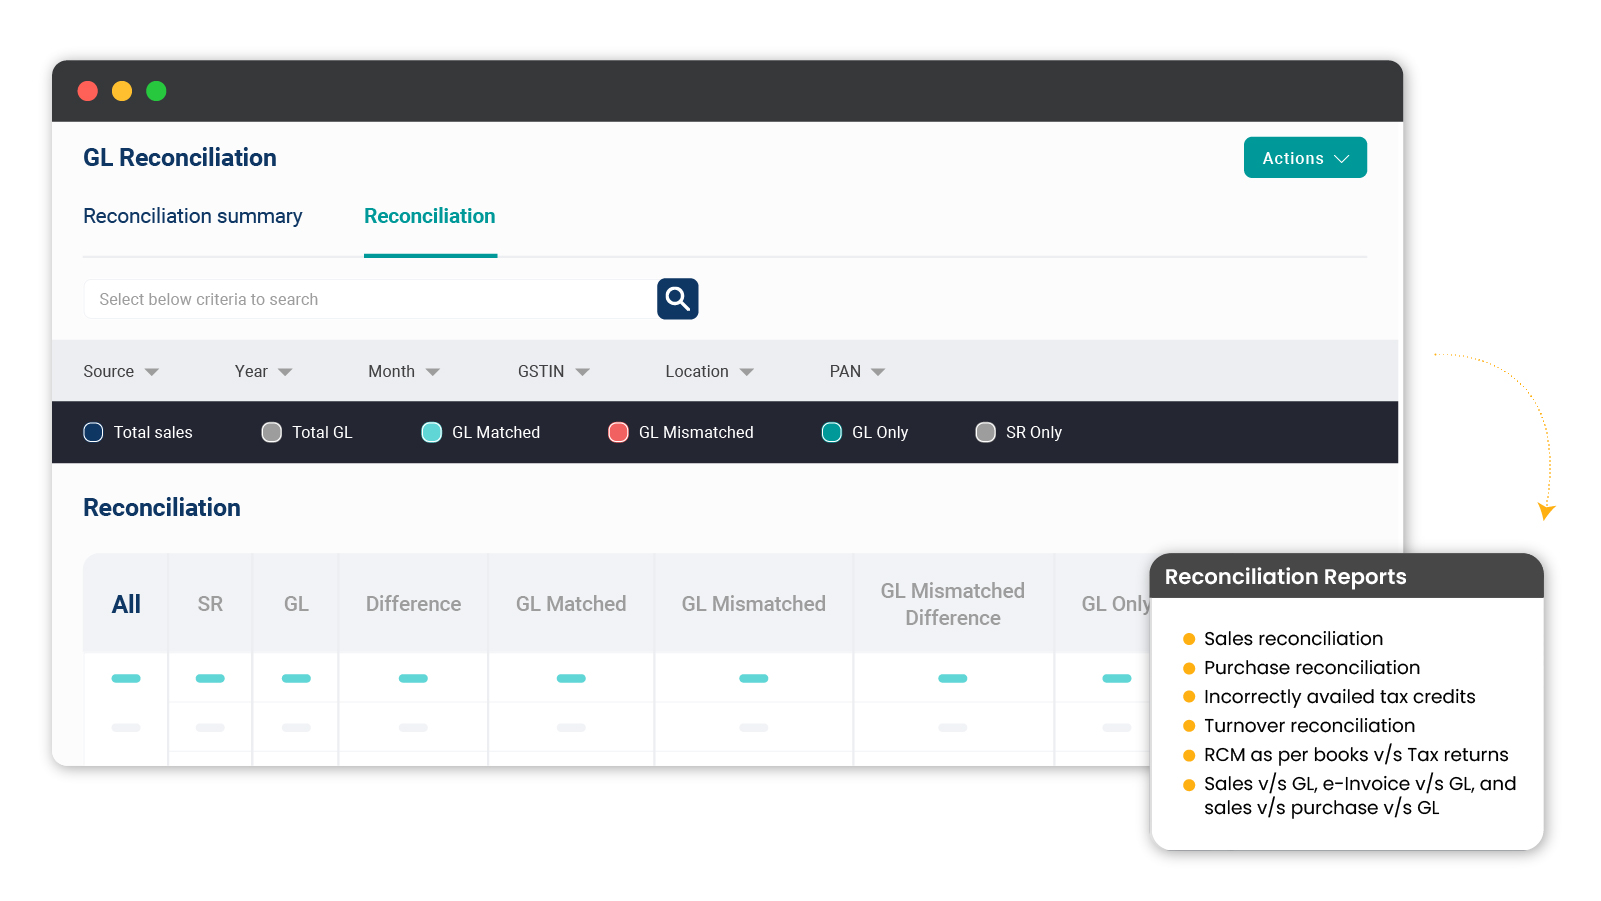Viewport: 1601px width, 901px height.
Task: Open the Year filter dropdown
Action: (264, 371)
